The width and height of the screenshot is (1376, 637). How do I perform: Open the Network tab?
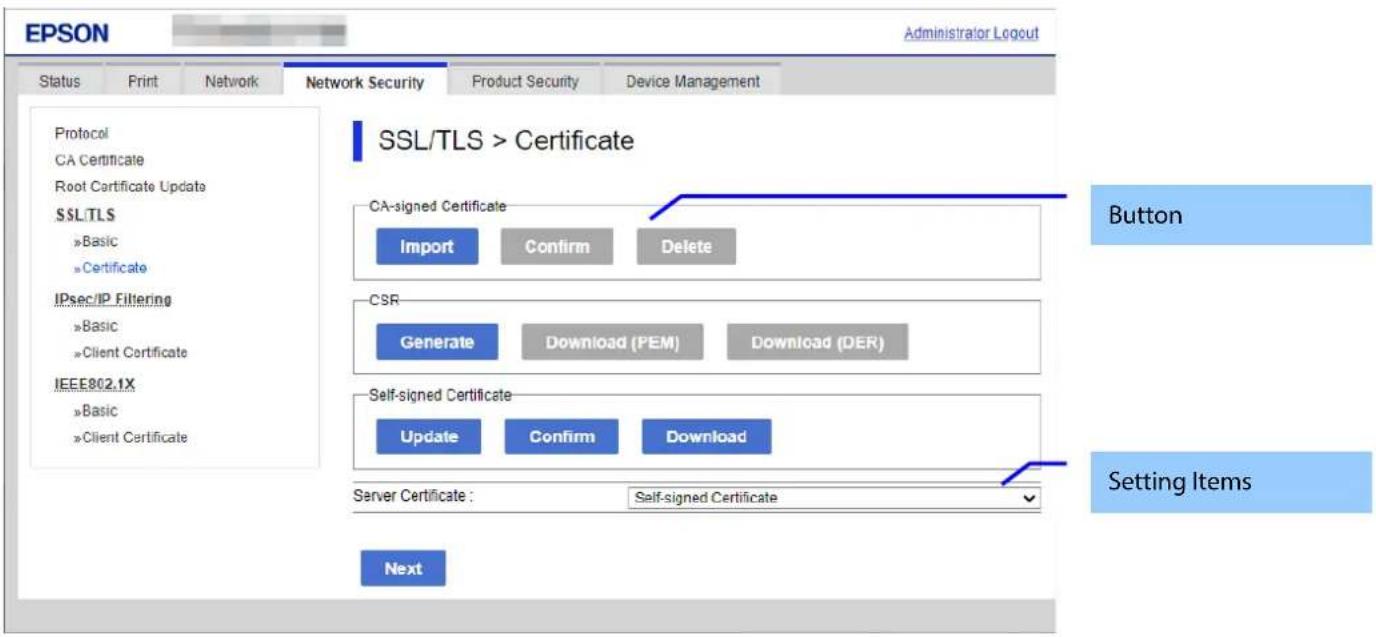click(x=231, y=82)
